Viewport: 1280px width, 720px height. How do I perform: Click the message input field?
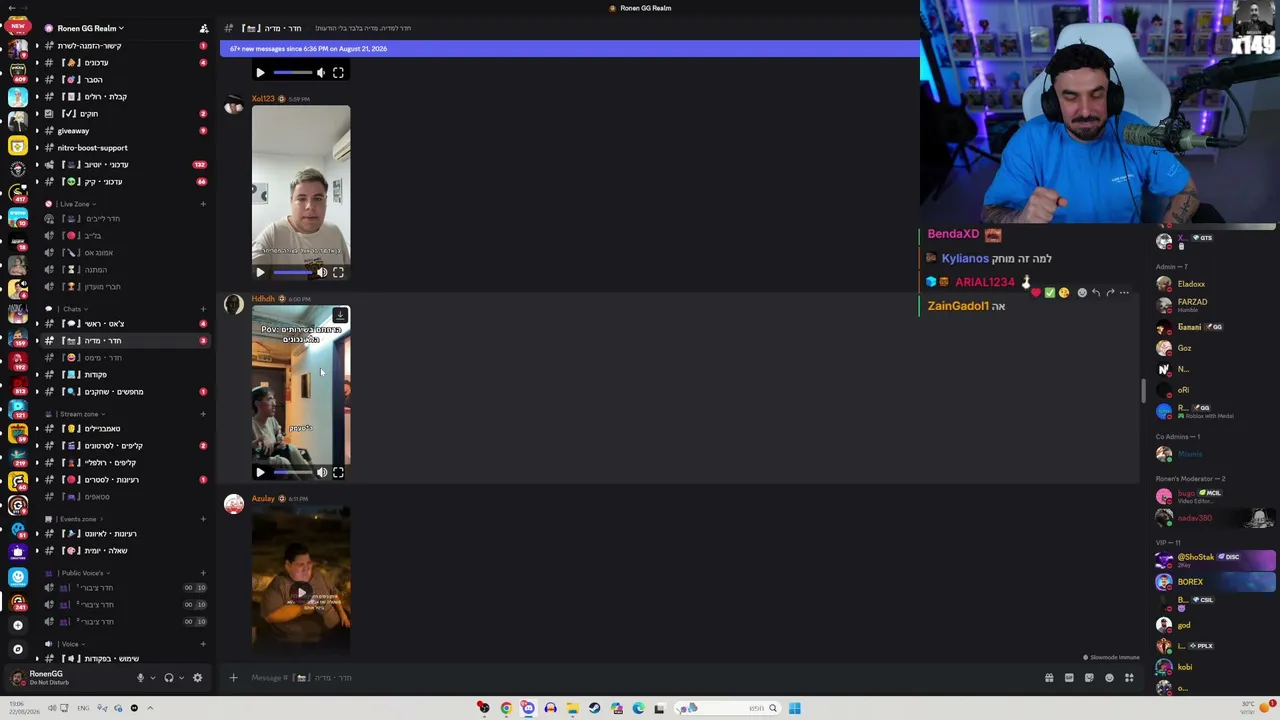click(640, 678)
